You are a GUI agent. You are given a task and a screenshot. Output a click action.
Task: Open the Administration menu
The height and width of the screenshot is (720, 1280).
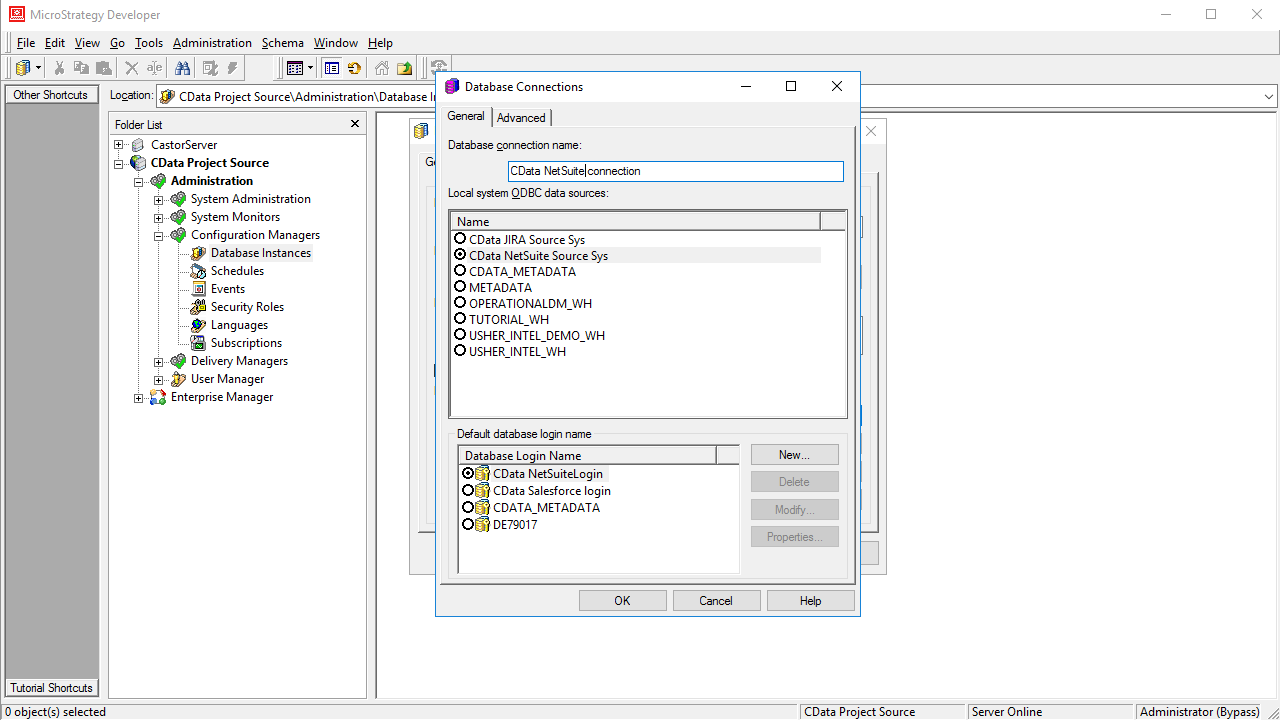(x=212, y=43)
